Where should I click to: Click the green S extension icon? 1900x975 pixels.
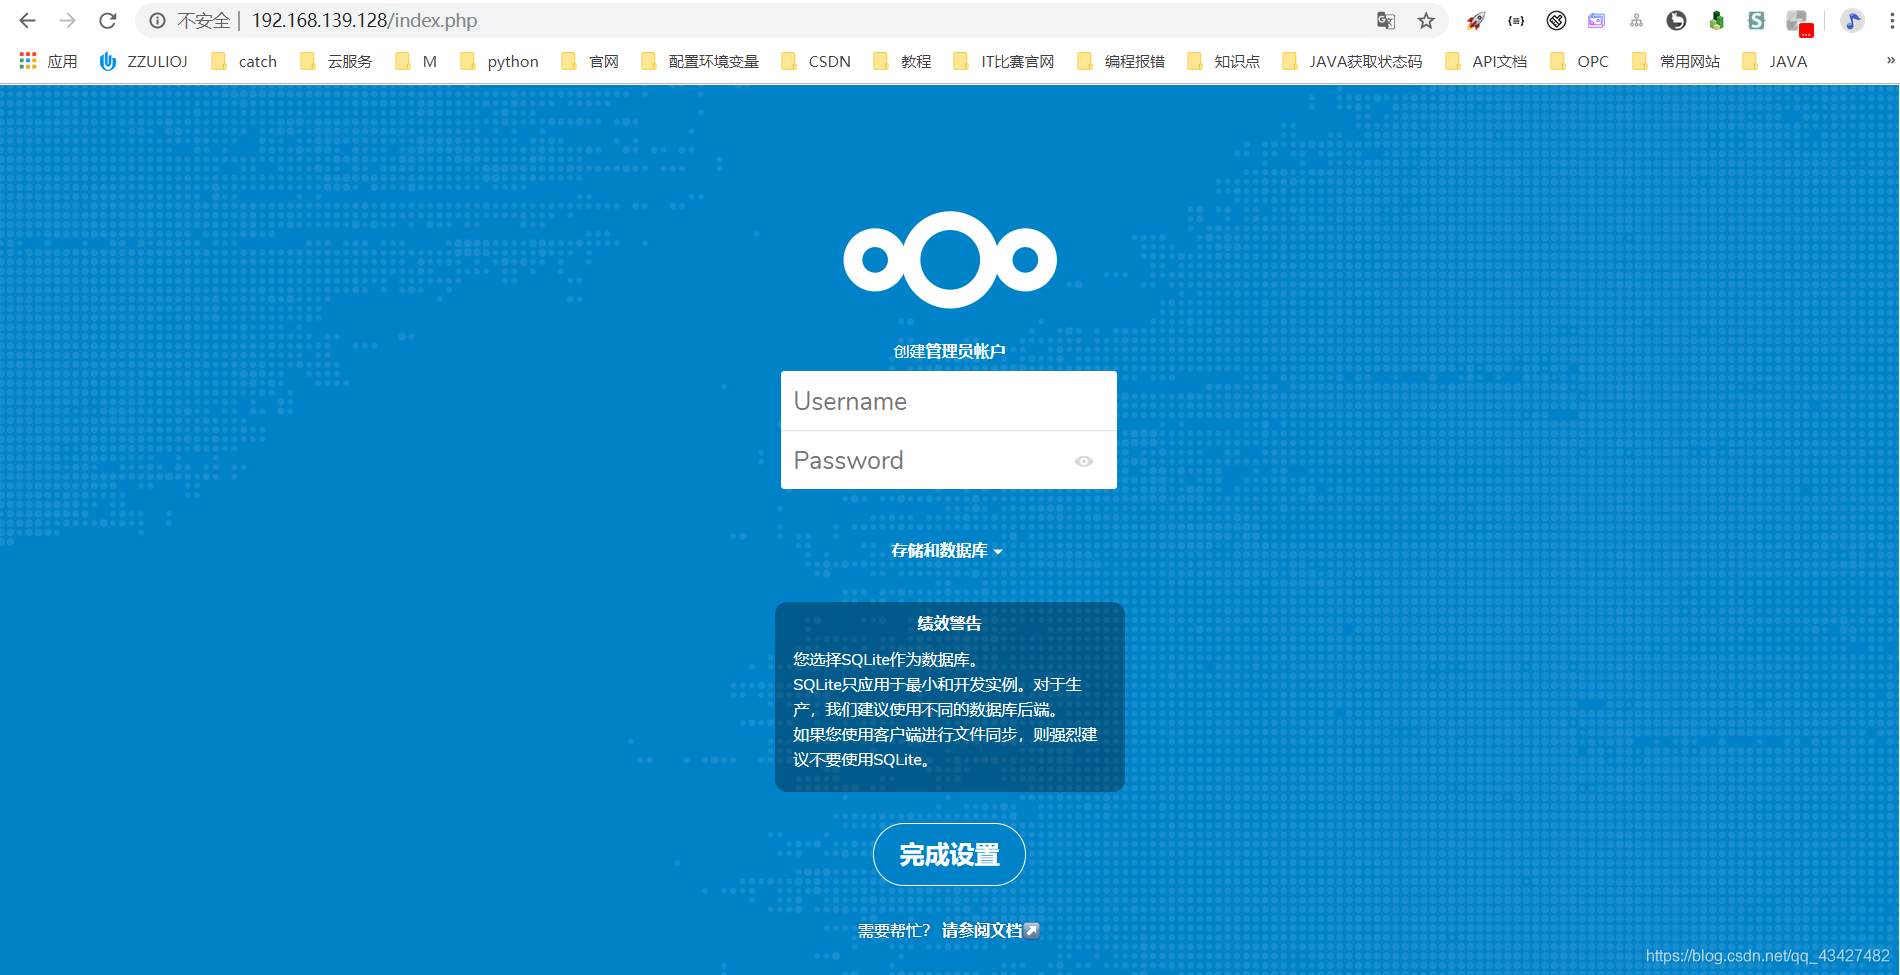[1756, 20]
